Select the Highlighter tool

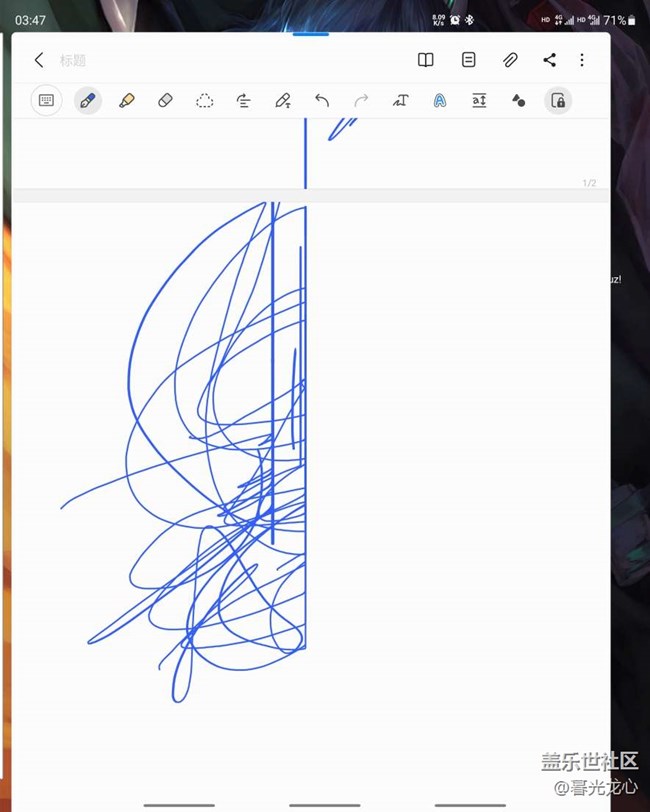pyautogui.click(x=126, y=100)
